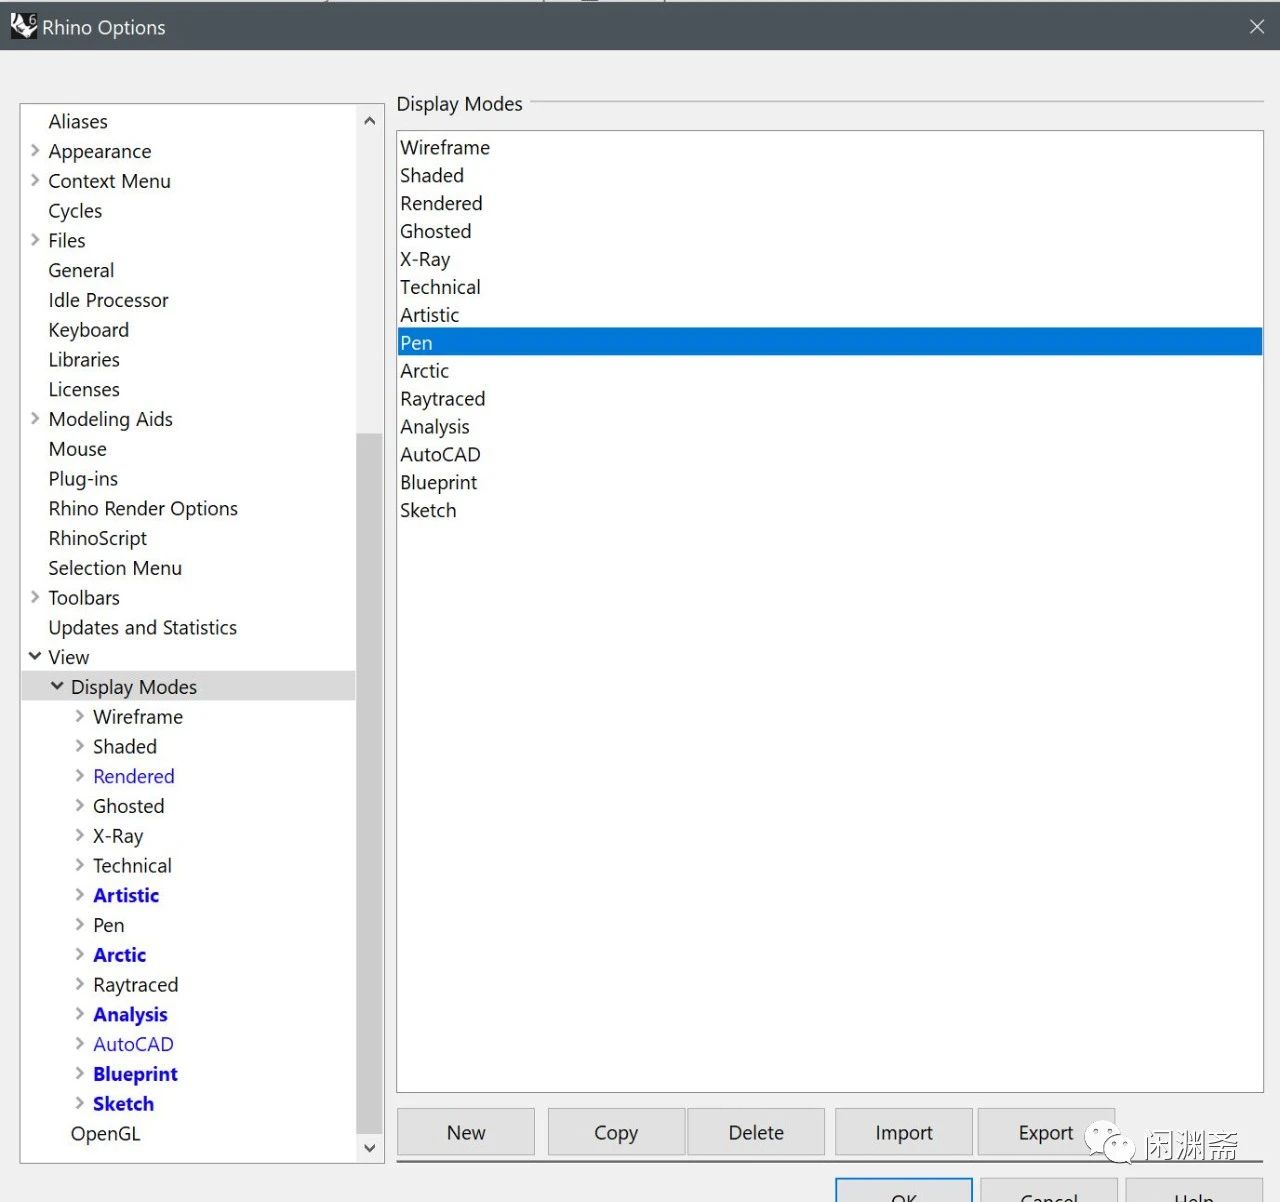Open OpenGL settings in tree
The image size is (1280, 1202).
(105, 1134)
